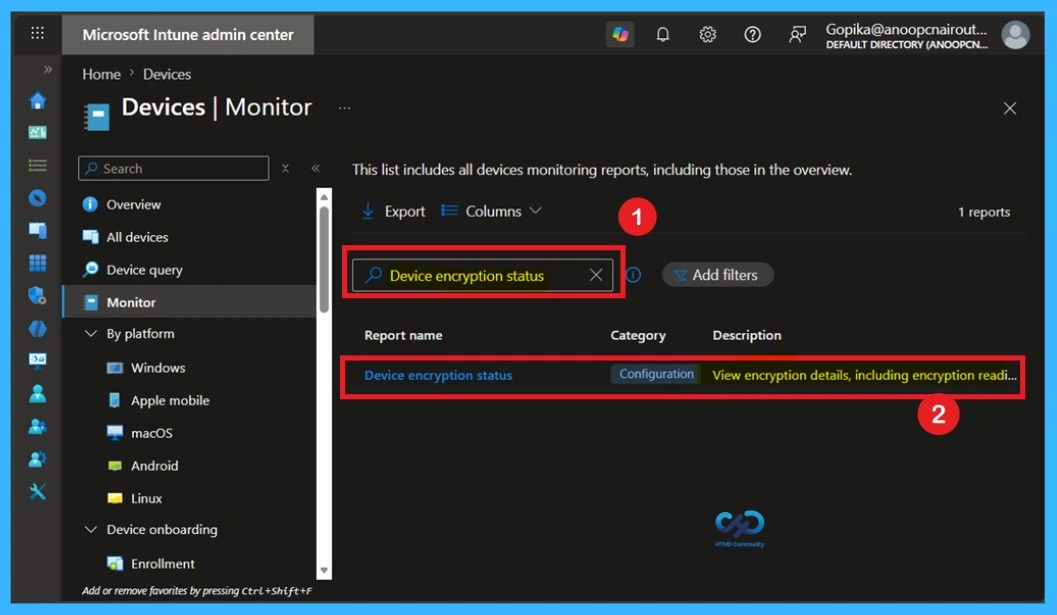Screen dimensions: 1057x615
Task: Open Apps grid icon in left rail
Action: click(x=38, y=263)
